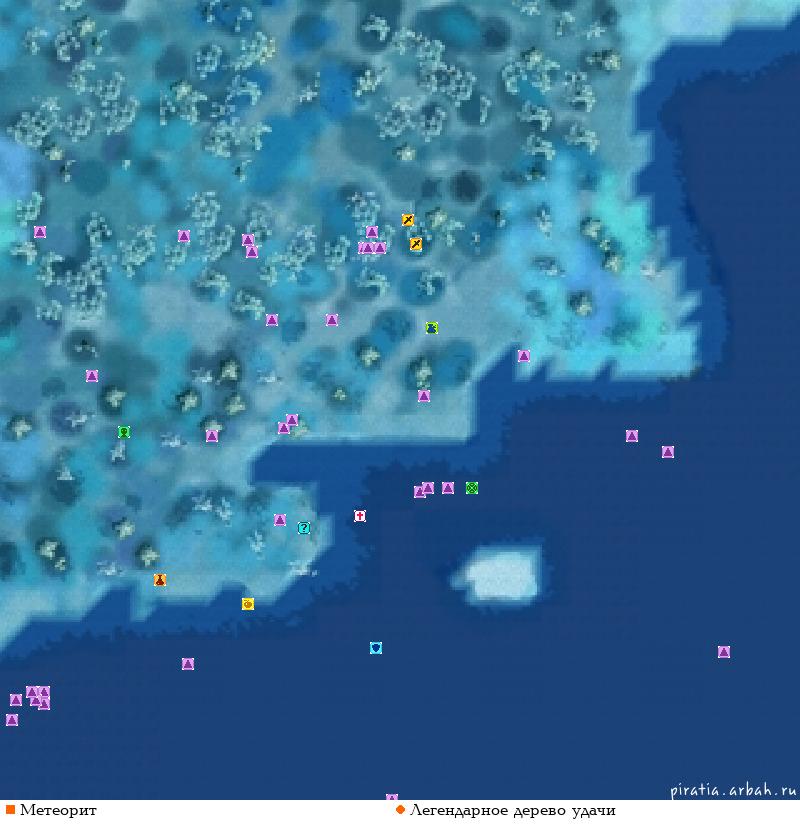Screen dimensions: 800x830
Task: Select the blue shield marker
Action: [376, 647]
